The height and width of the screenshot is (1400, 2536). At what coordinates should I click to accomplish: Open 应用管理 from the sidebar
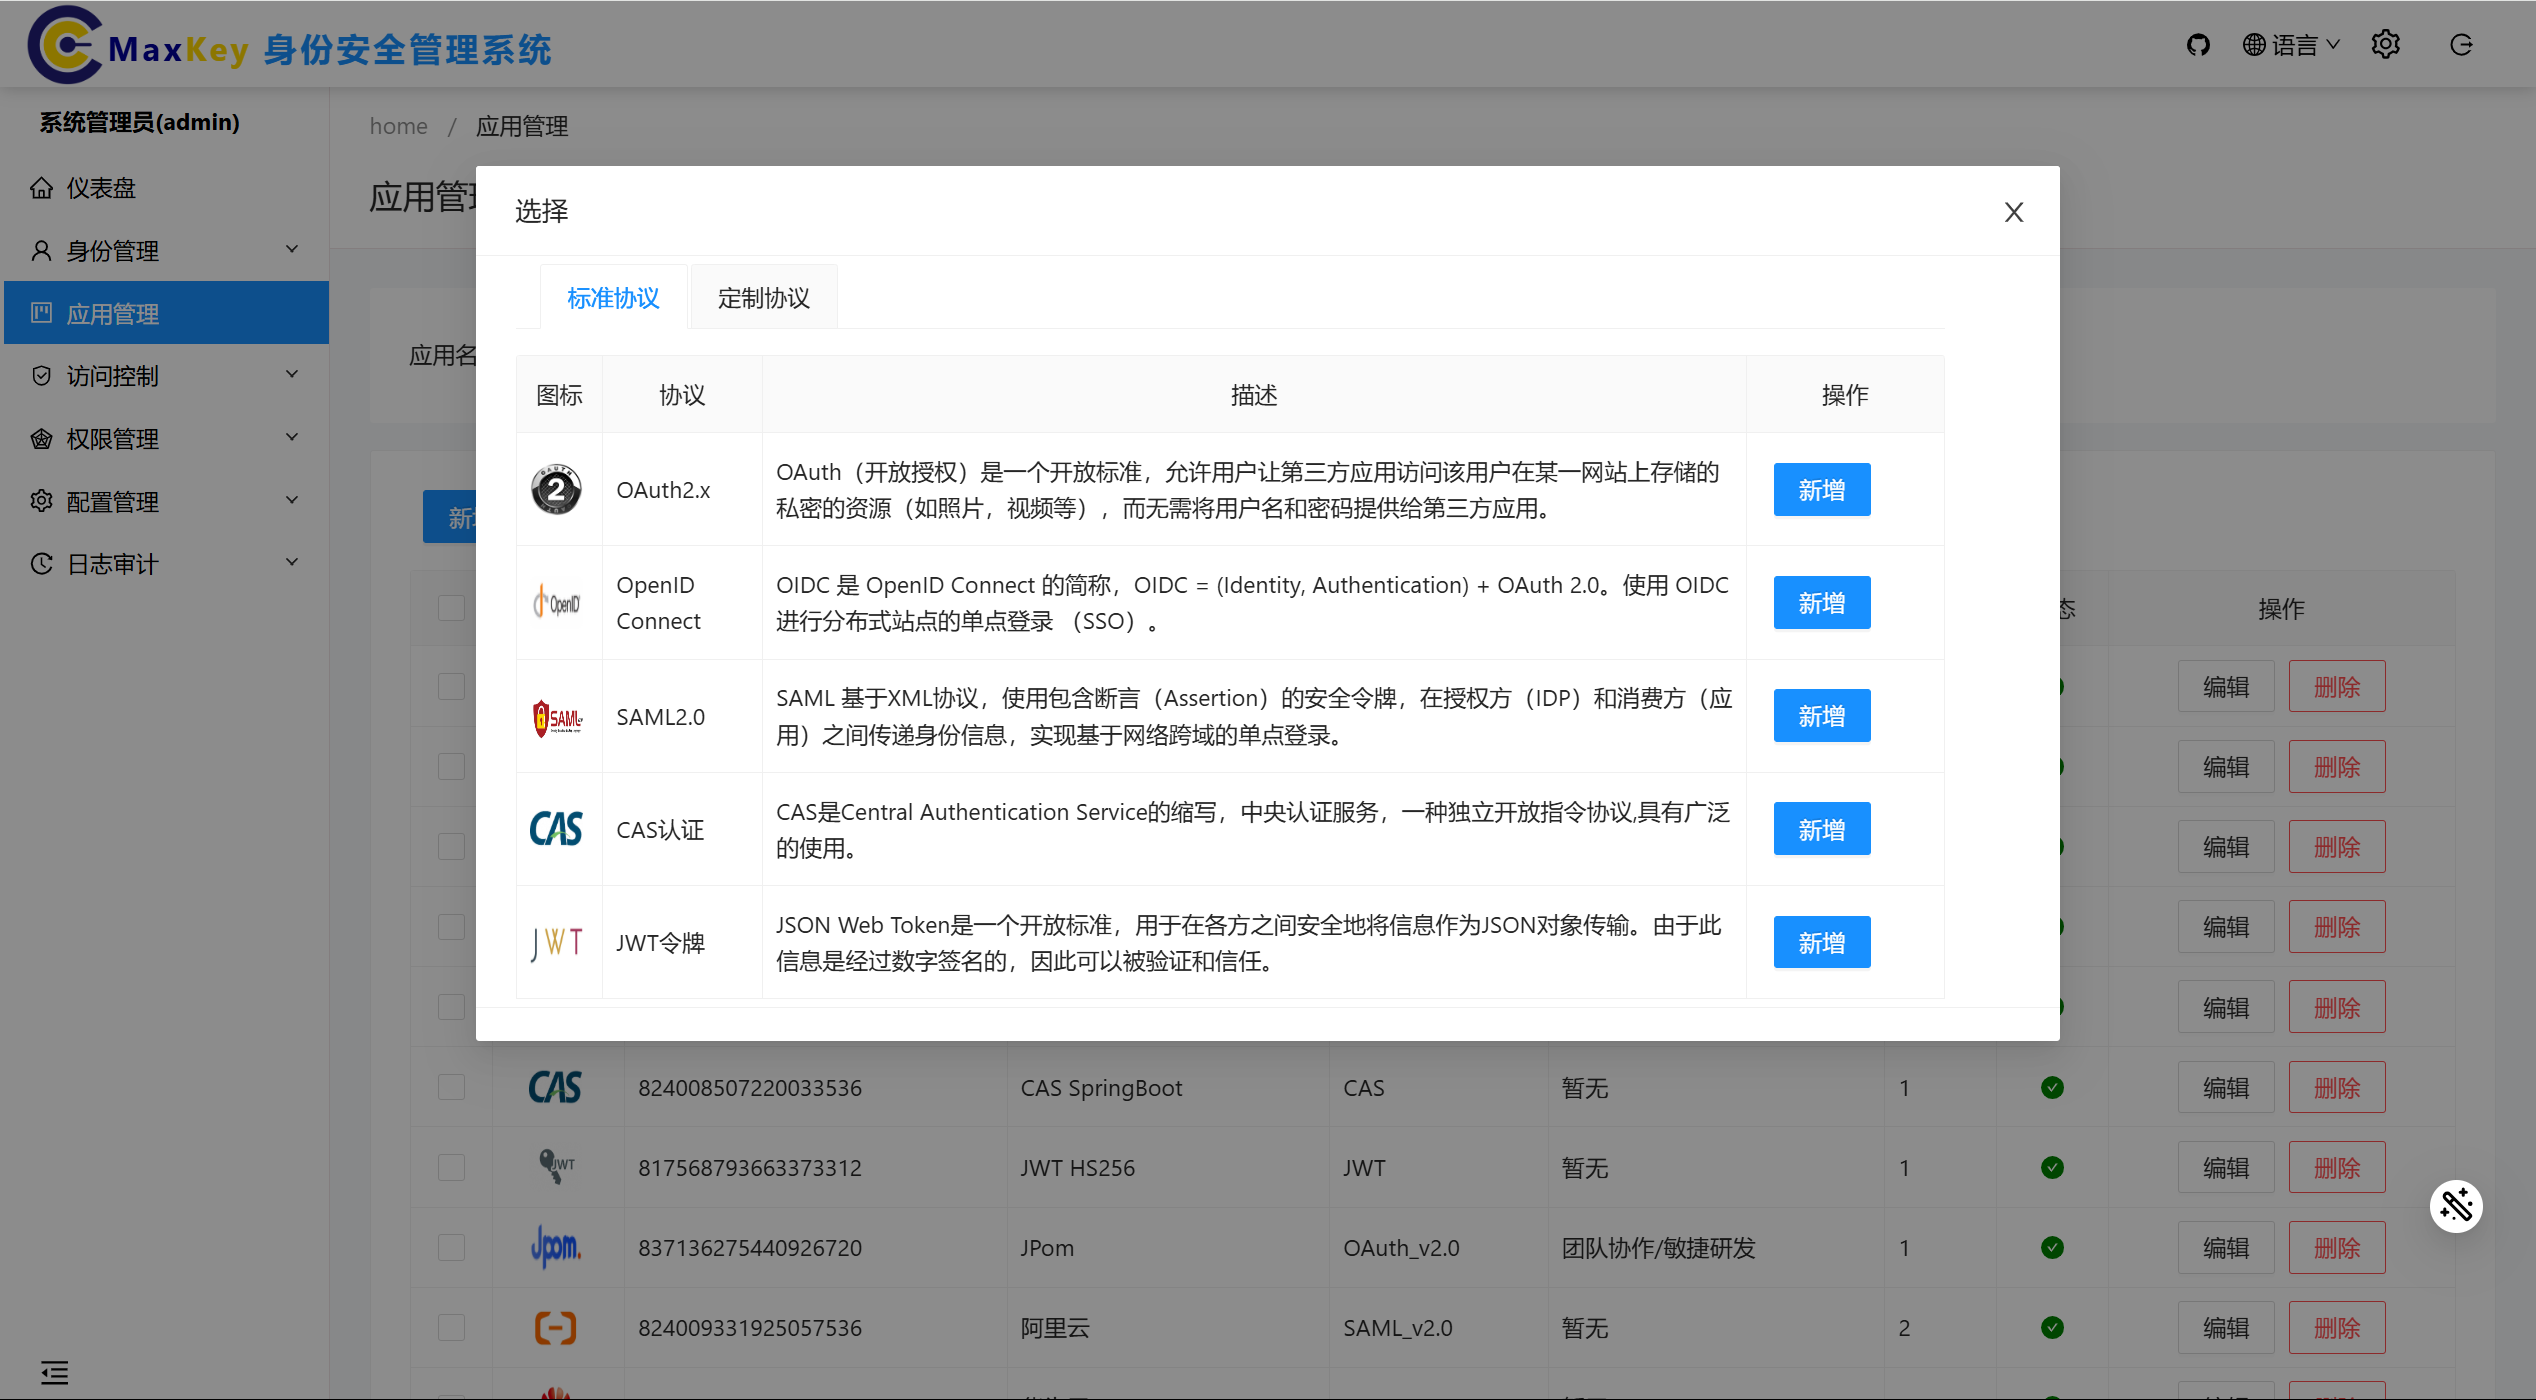pos(112,313)
